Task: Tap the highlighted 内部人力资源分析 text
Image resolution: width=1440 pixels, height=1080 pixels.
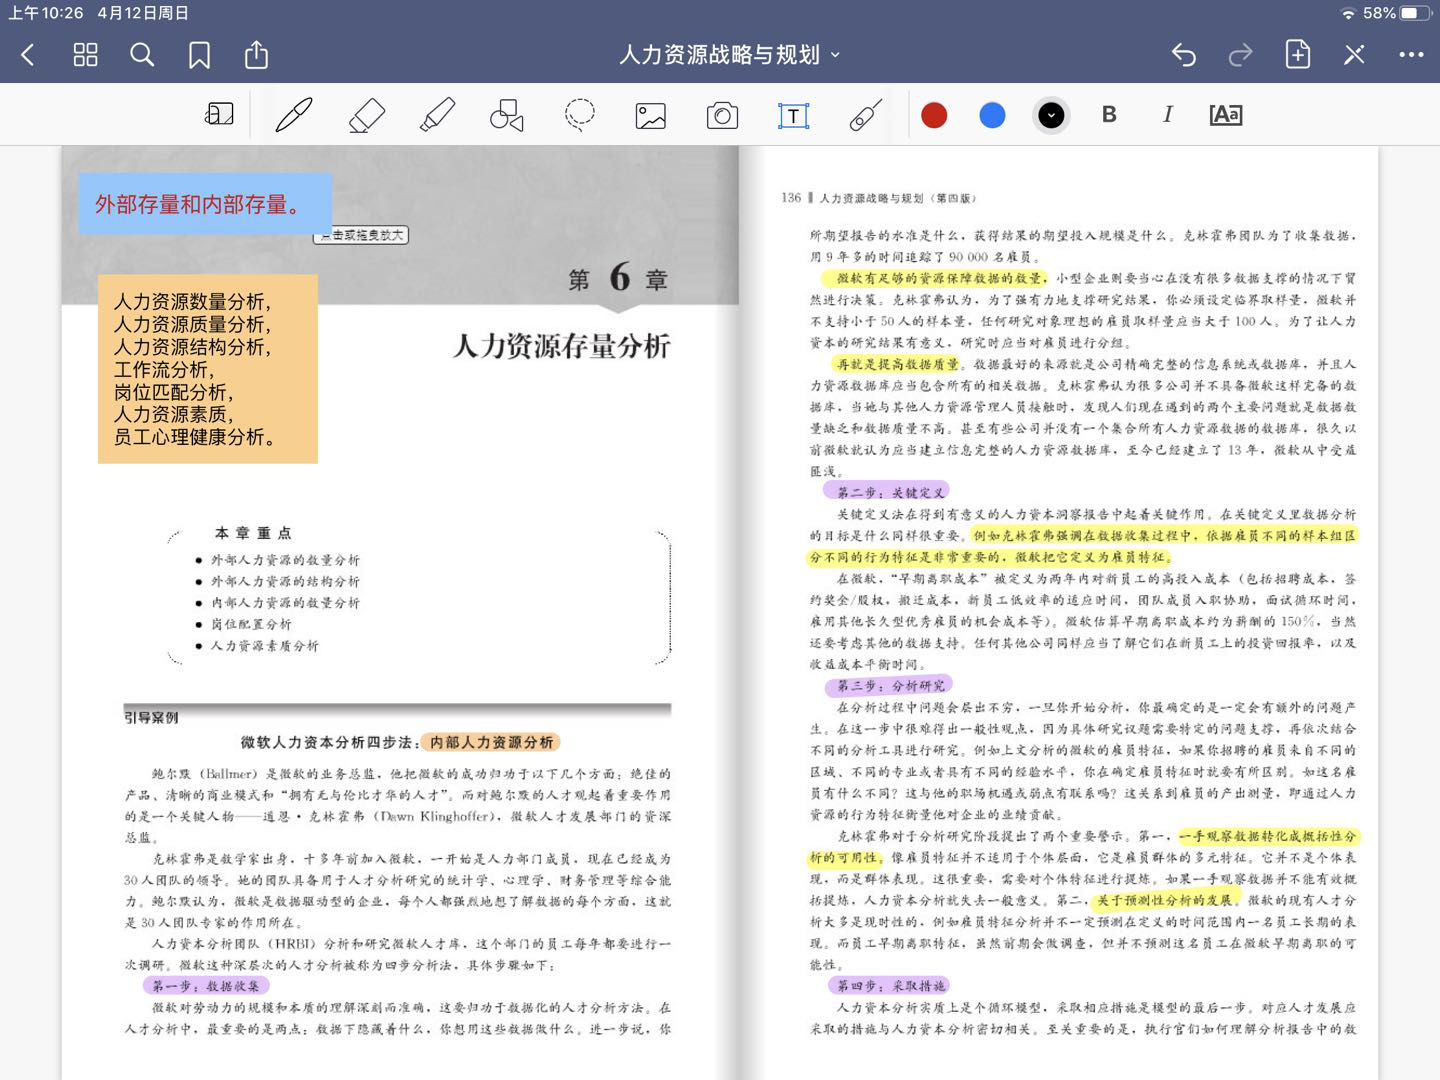Action: (x=491, y=742)
